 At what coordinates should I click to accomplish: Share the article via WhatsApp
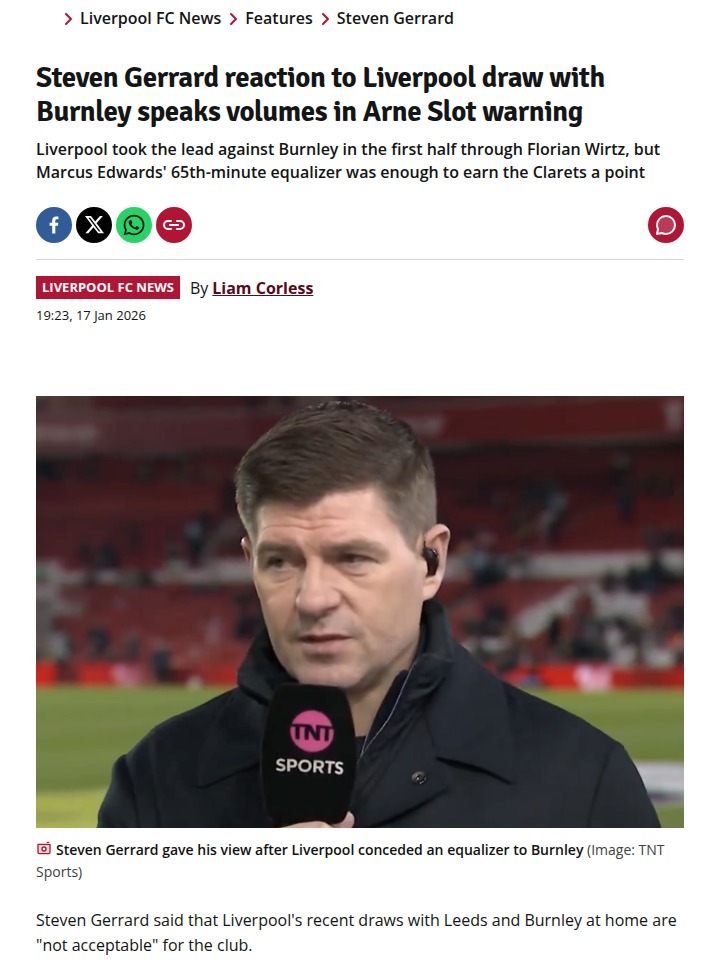pyautogui.click(x=134, y=225)
